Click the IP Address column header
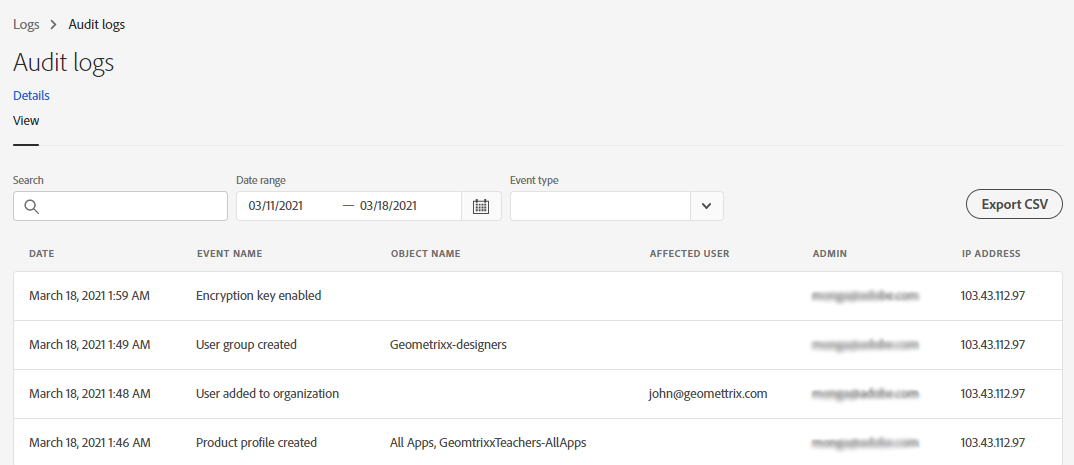The height and width of the screenshot is (465, 1074). tap(991, 254)
